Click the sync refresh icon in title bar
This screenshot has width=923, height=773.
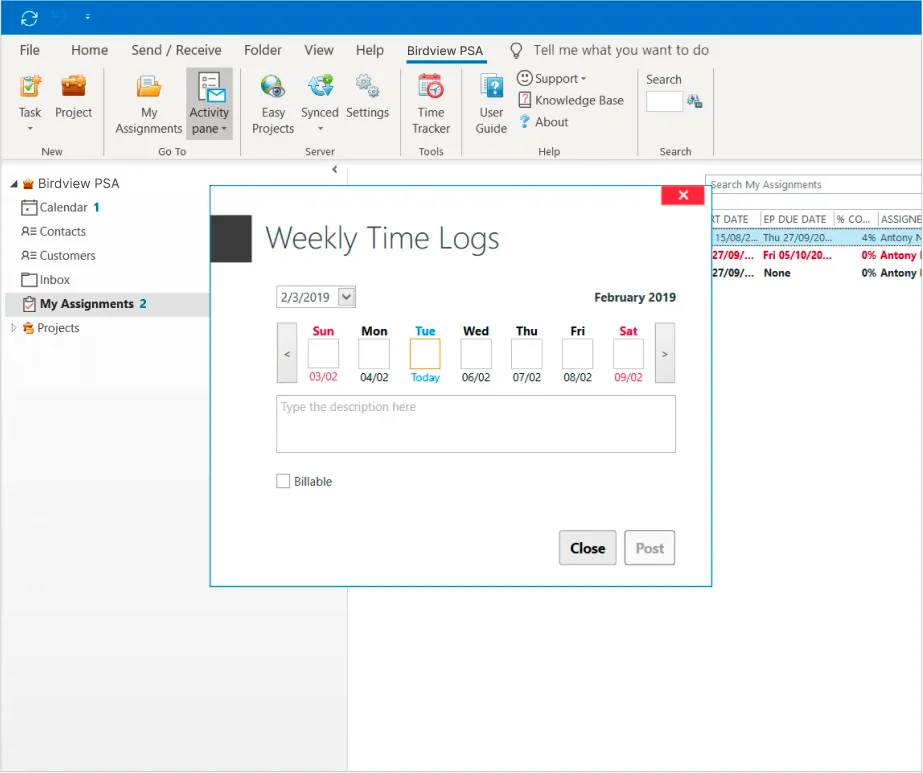29,18
